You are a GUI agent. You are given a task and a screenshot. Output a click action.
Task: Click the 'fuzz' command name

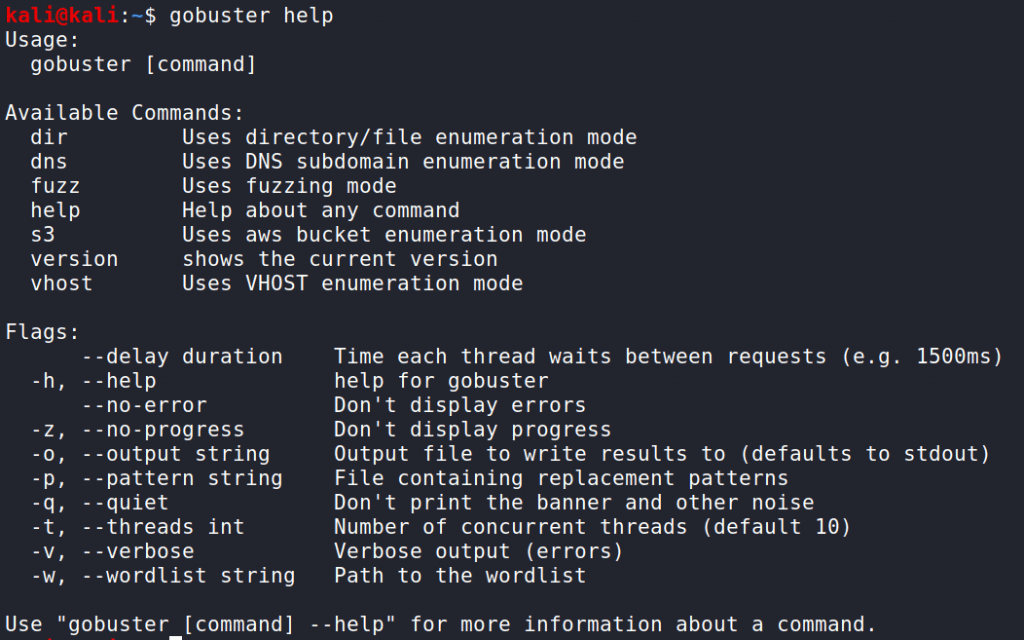point(56,186)
